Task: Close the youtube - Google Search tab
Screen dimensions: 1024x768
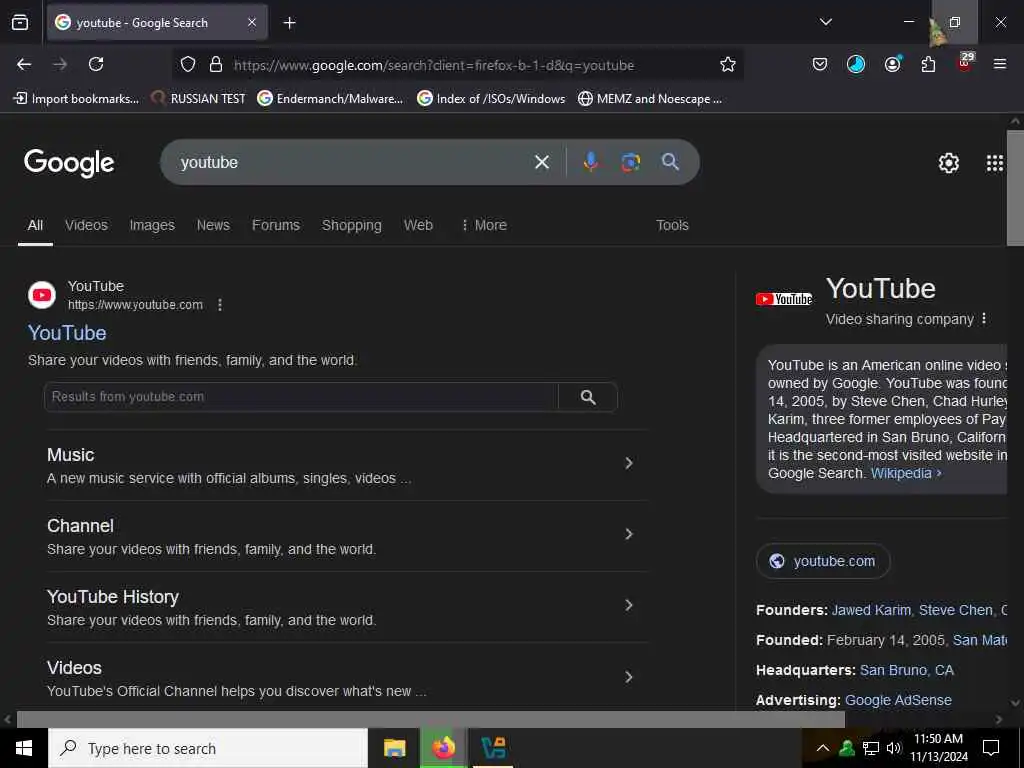Action: (x=252, y=23)
